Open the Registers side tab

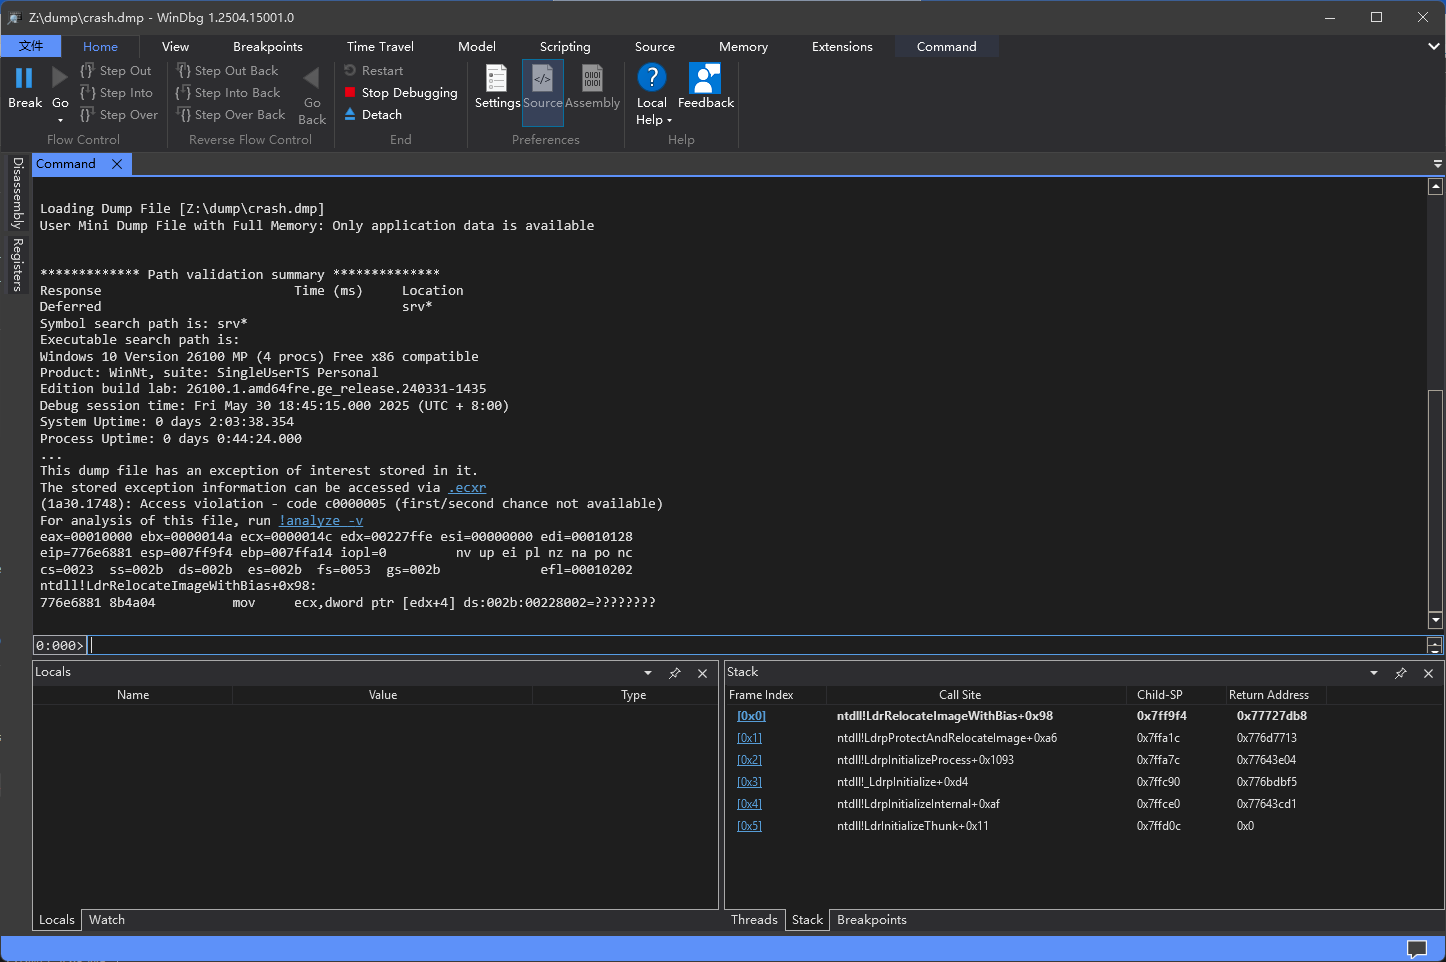point(18,265)
